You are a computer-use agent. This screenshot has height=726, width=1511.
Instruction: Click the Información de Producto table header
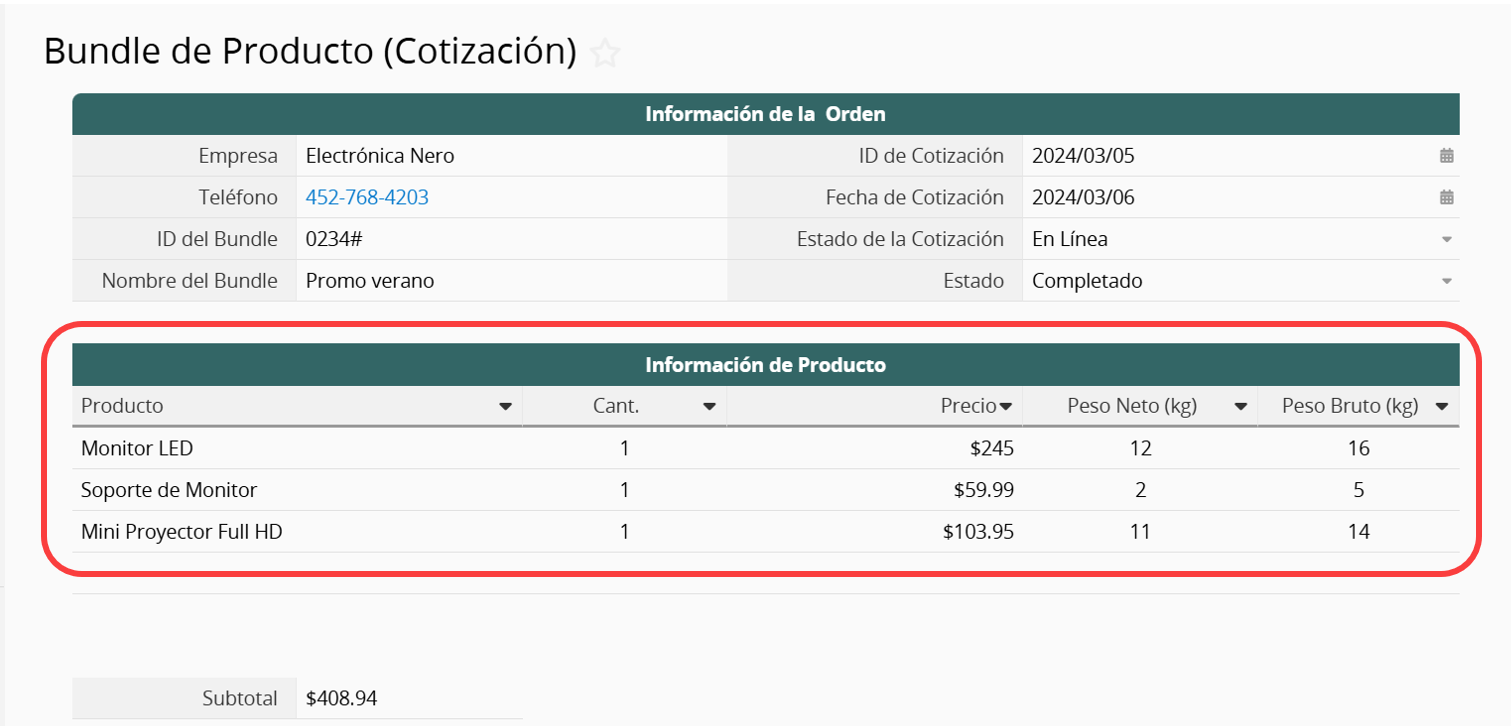[x=765, y=365]
